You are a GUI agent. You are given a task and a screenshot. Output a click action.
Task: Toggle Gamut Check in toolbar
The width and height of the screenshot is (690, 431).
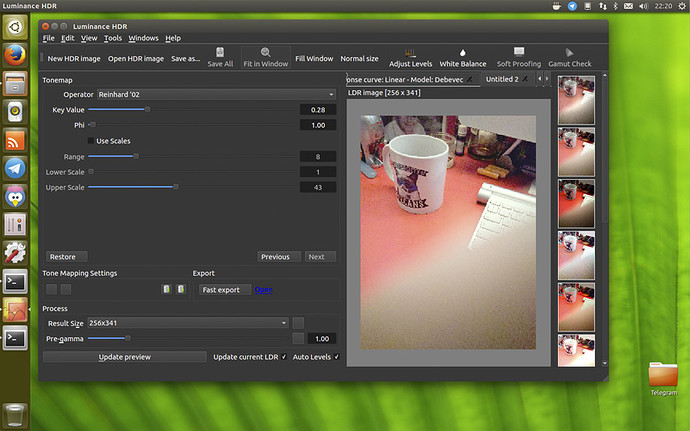coord(569,58)
